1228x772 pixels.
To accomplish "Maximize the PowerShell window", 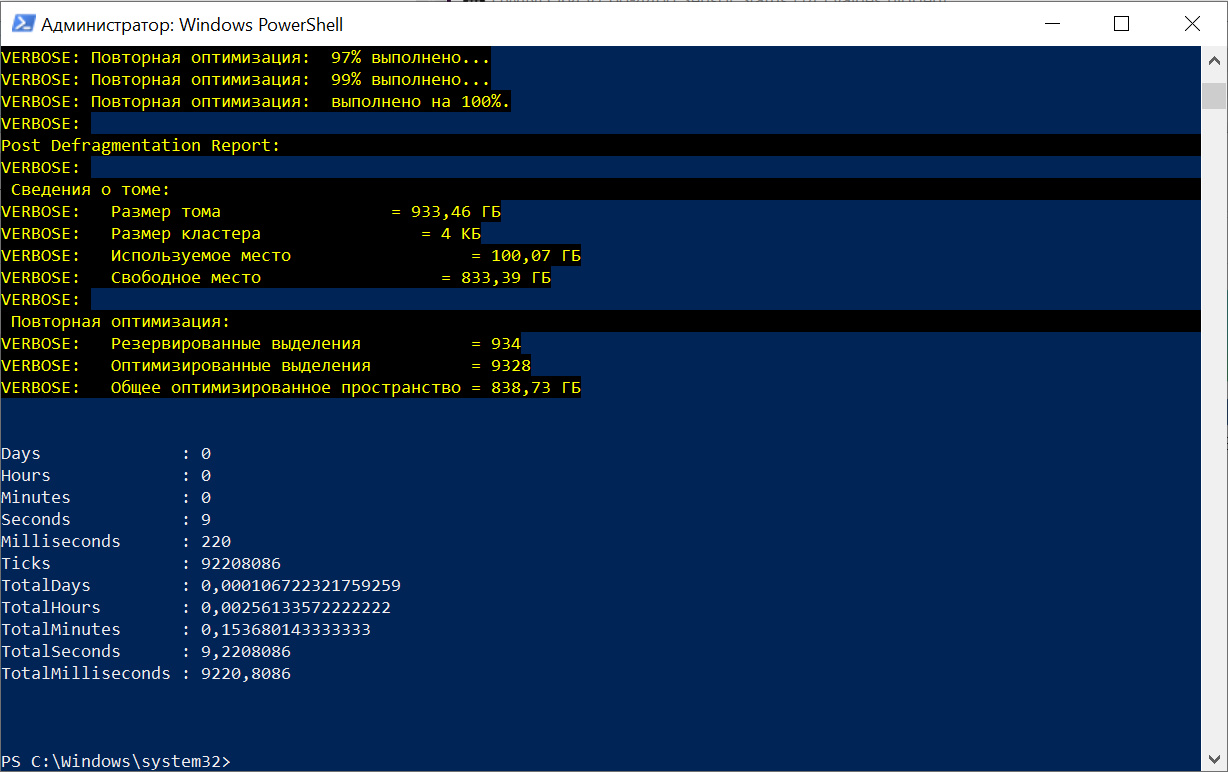I will pos(1121,24).
